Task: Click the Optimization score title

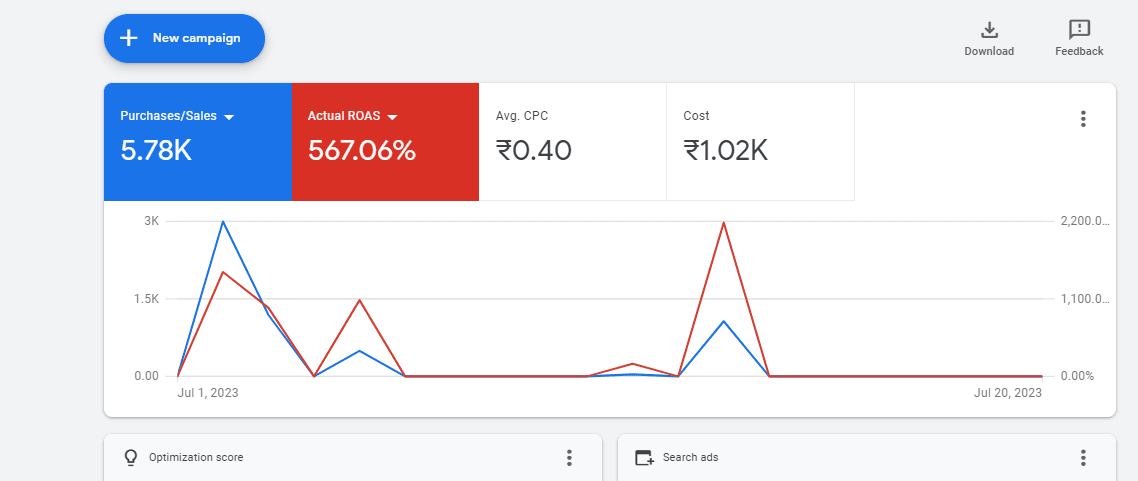Action: 196,458
